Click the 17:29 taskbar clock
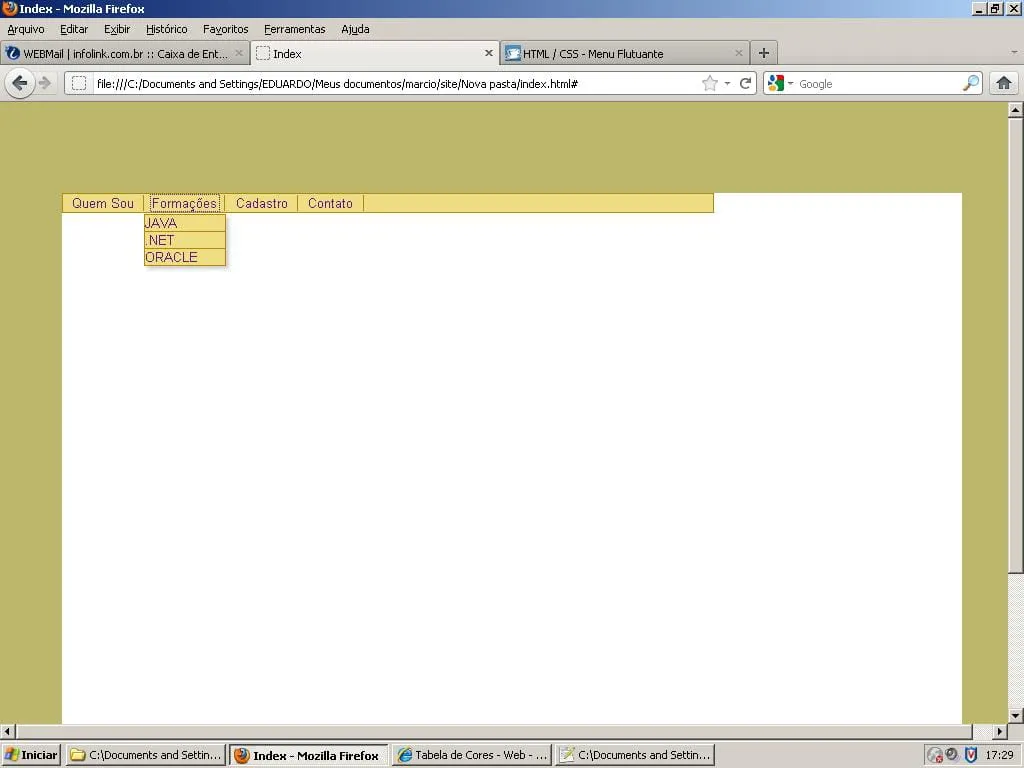Image resolution: width=1024 pixels, height=768 pixels. (x=999, y=755)
